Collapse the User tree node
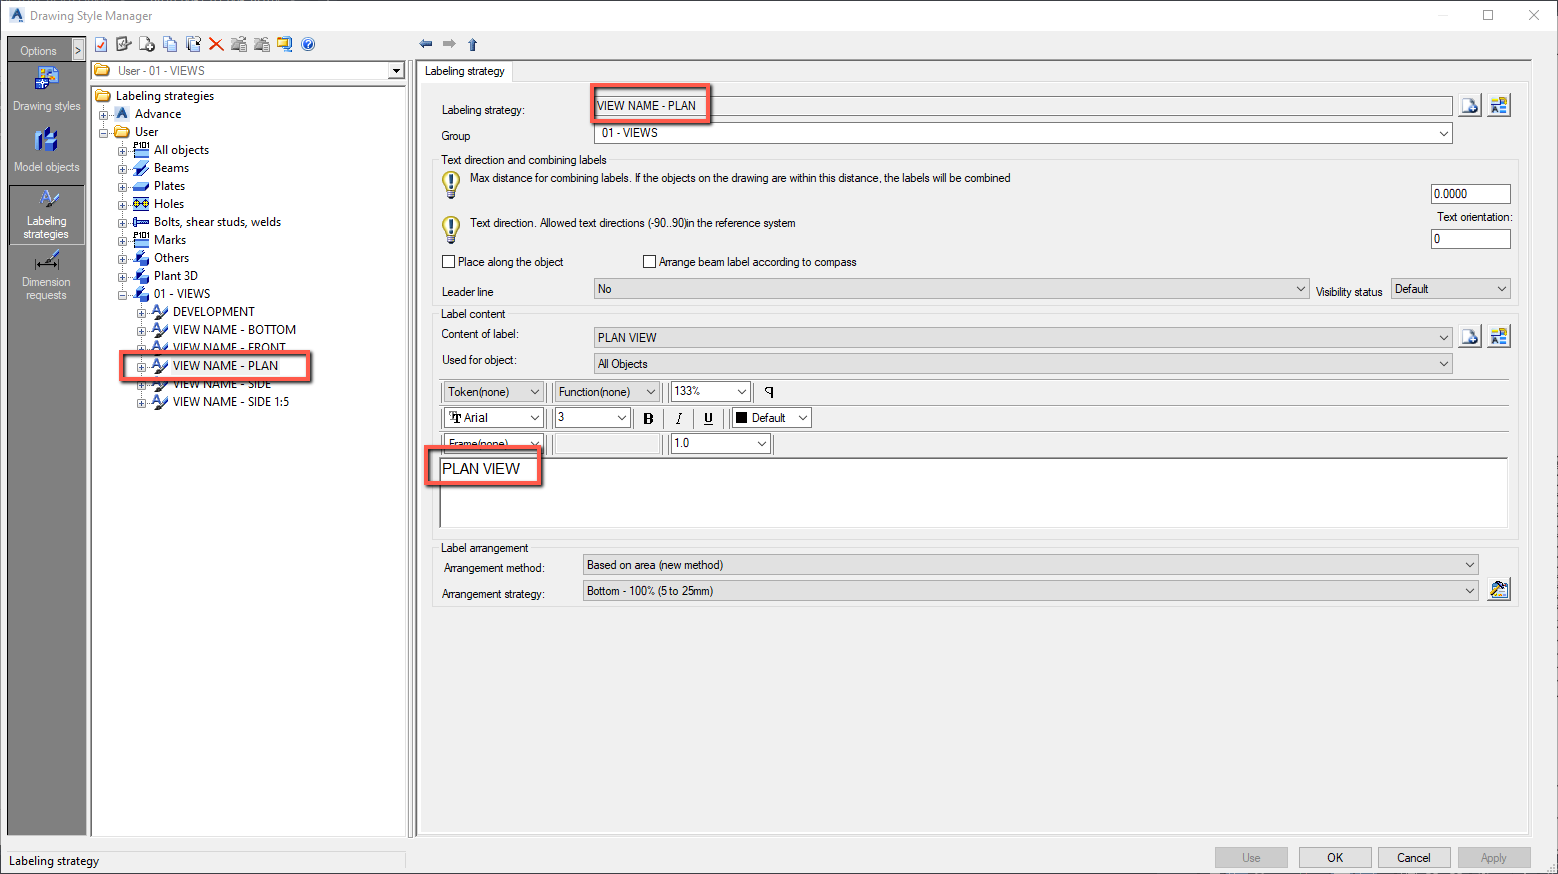The height and width of the screenshot is (874, 1558). tap(103, 133)
